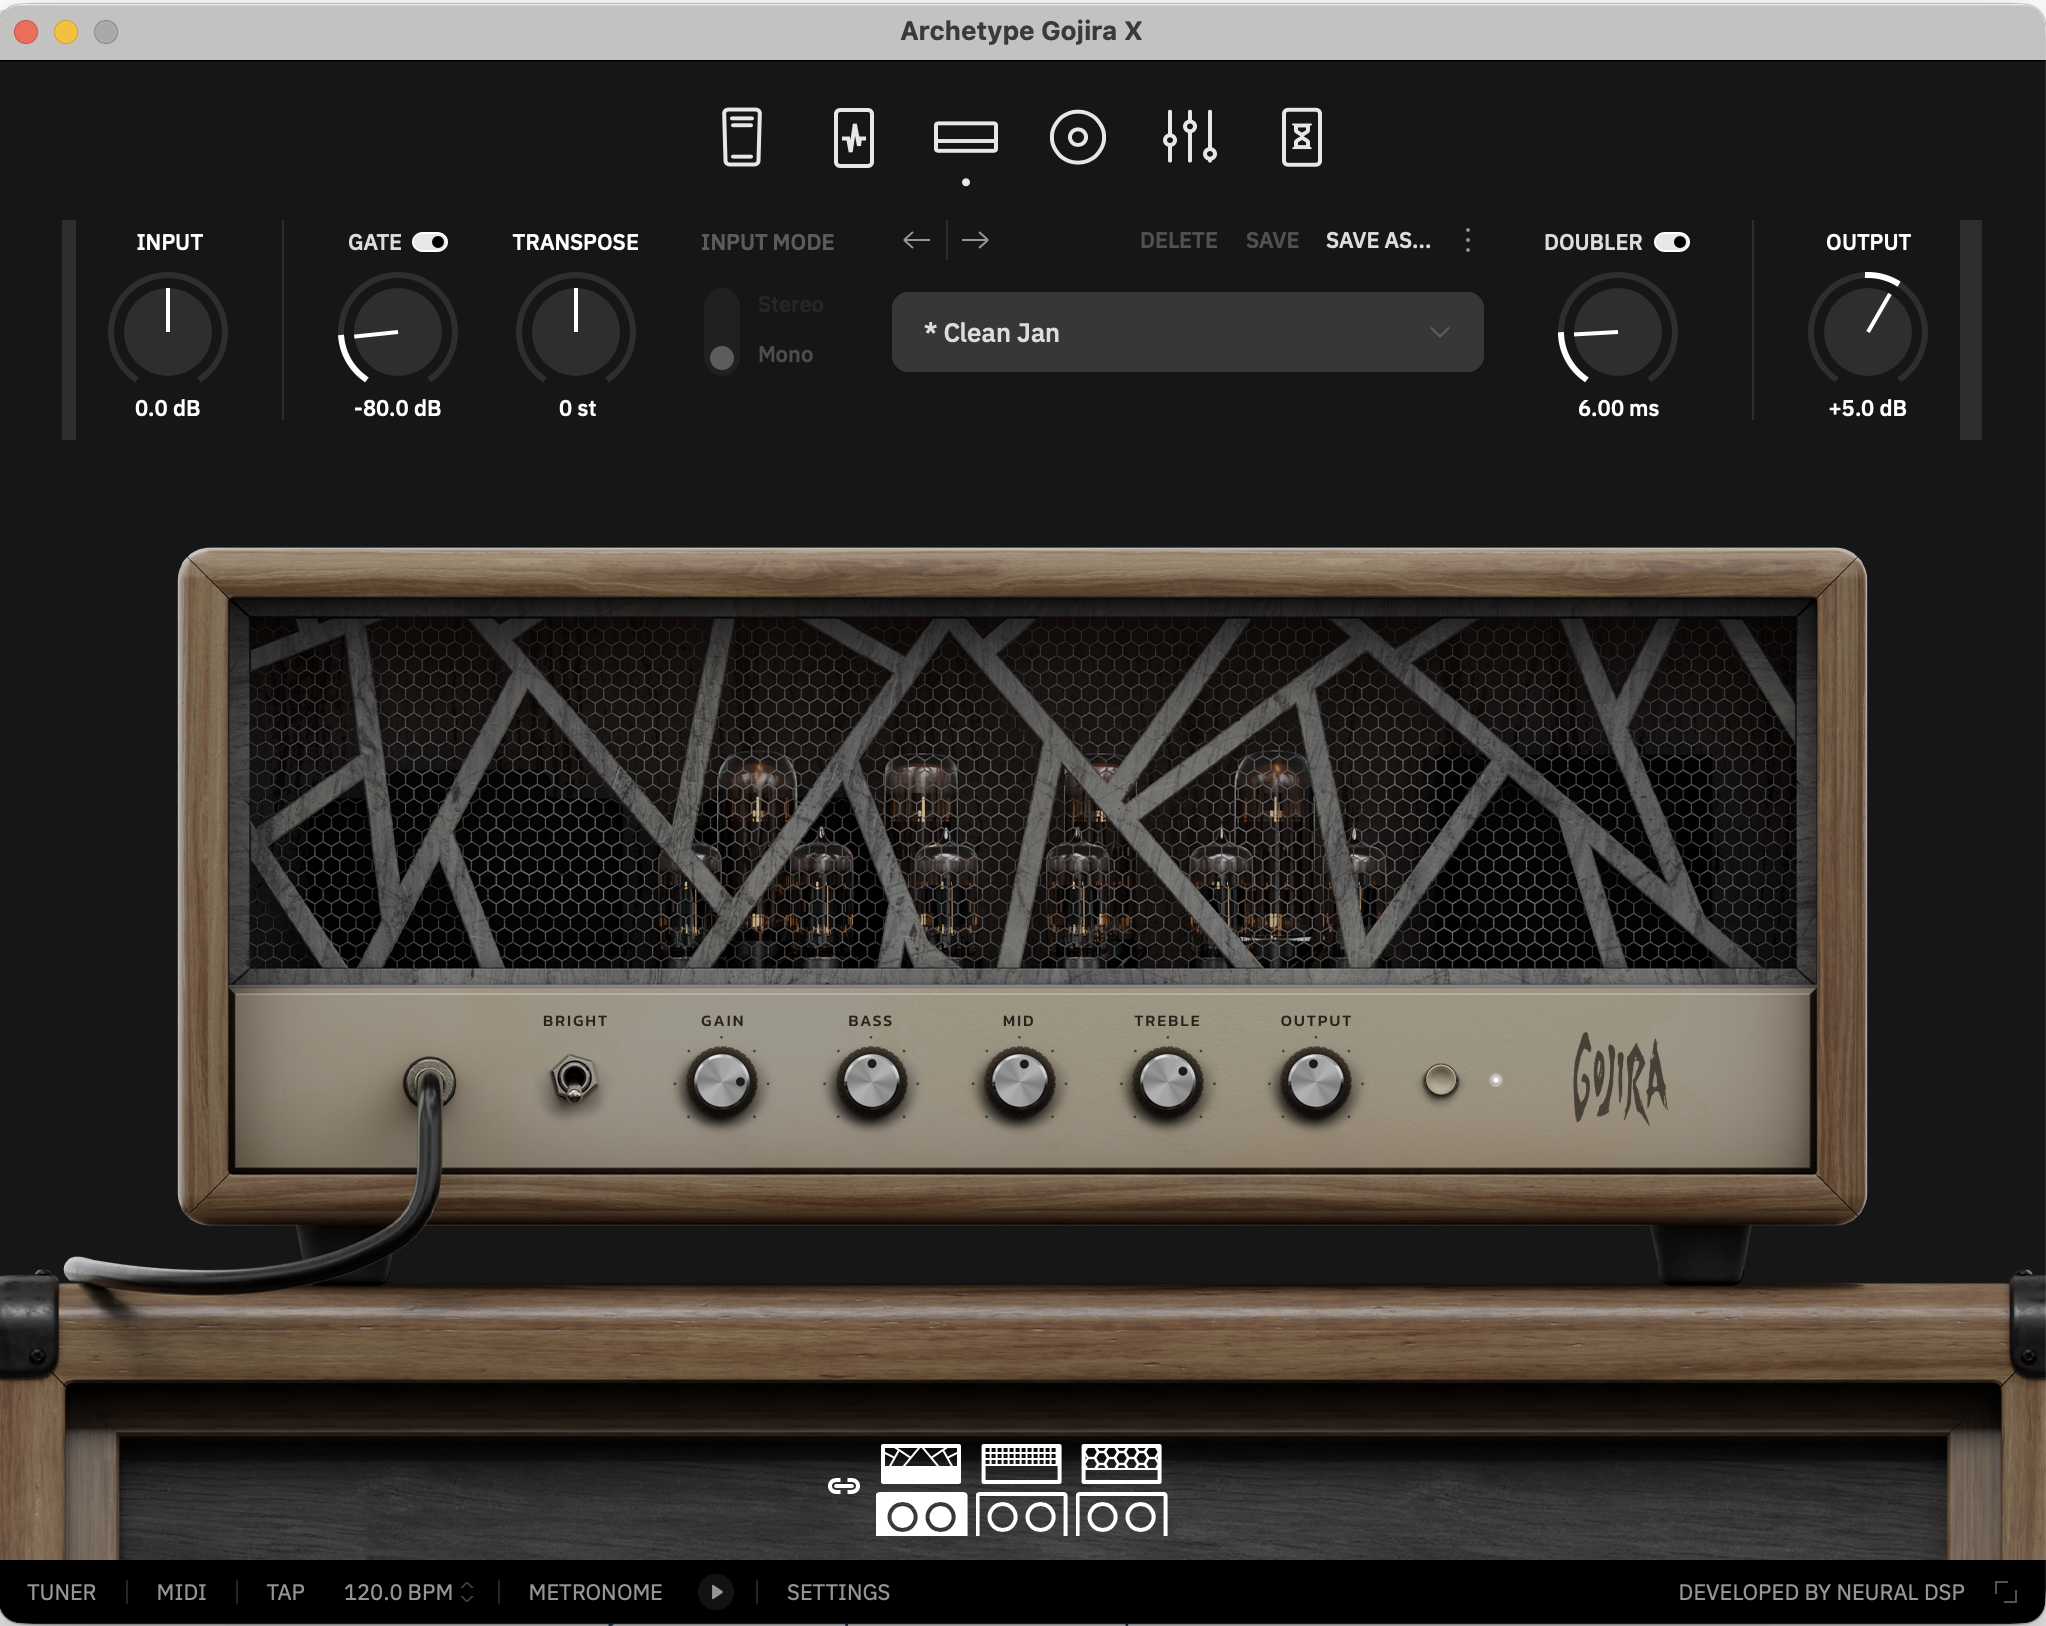2046x1626 pixels.
Task: Click the Developed by Neural DSP credit
Action: coord(1821,1592)
